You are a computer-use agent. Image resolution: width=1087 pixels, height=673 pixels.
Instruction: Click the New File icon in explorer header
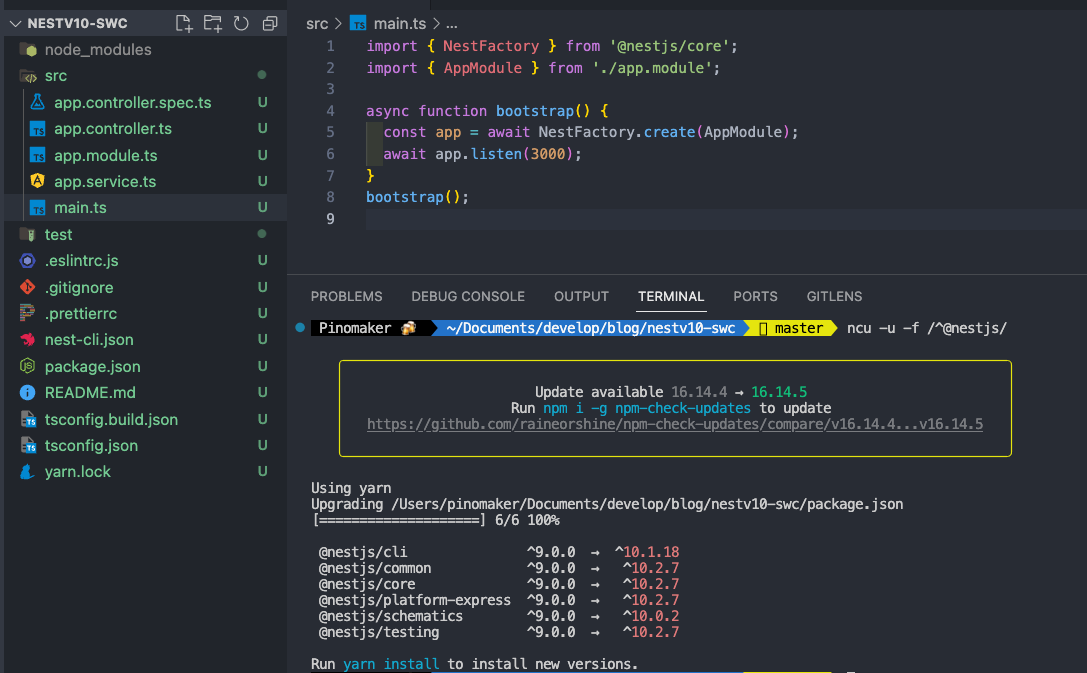coord(184,23)
